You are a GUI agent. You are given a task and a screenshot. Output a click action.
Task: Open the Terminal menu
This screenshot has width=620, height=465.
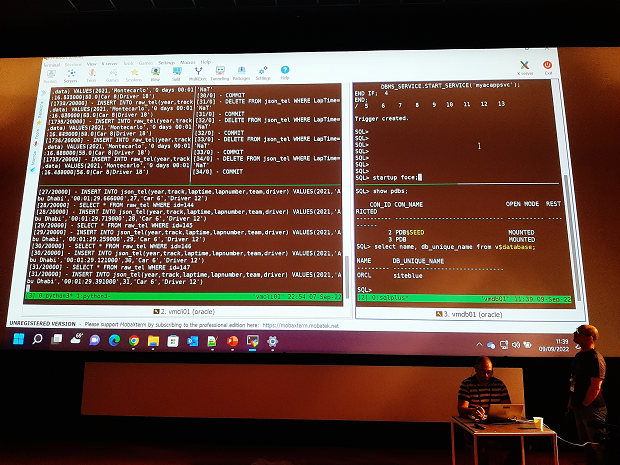tap(51, 64)
